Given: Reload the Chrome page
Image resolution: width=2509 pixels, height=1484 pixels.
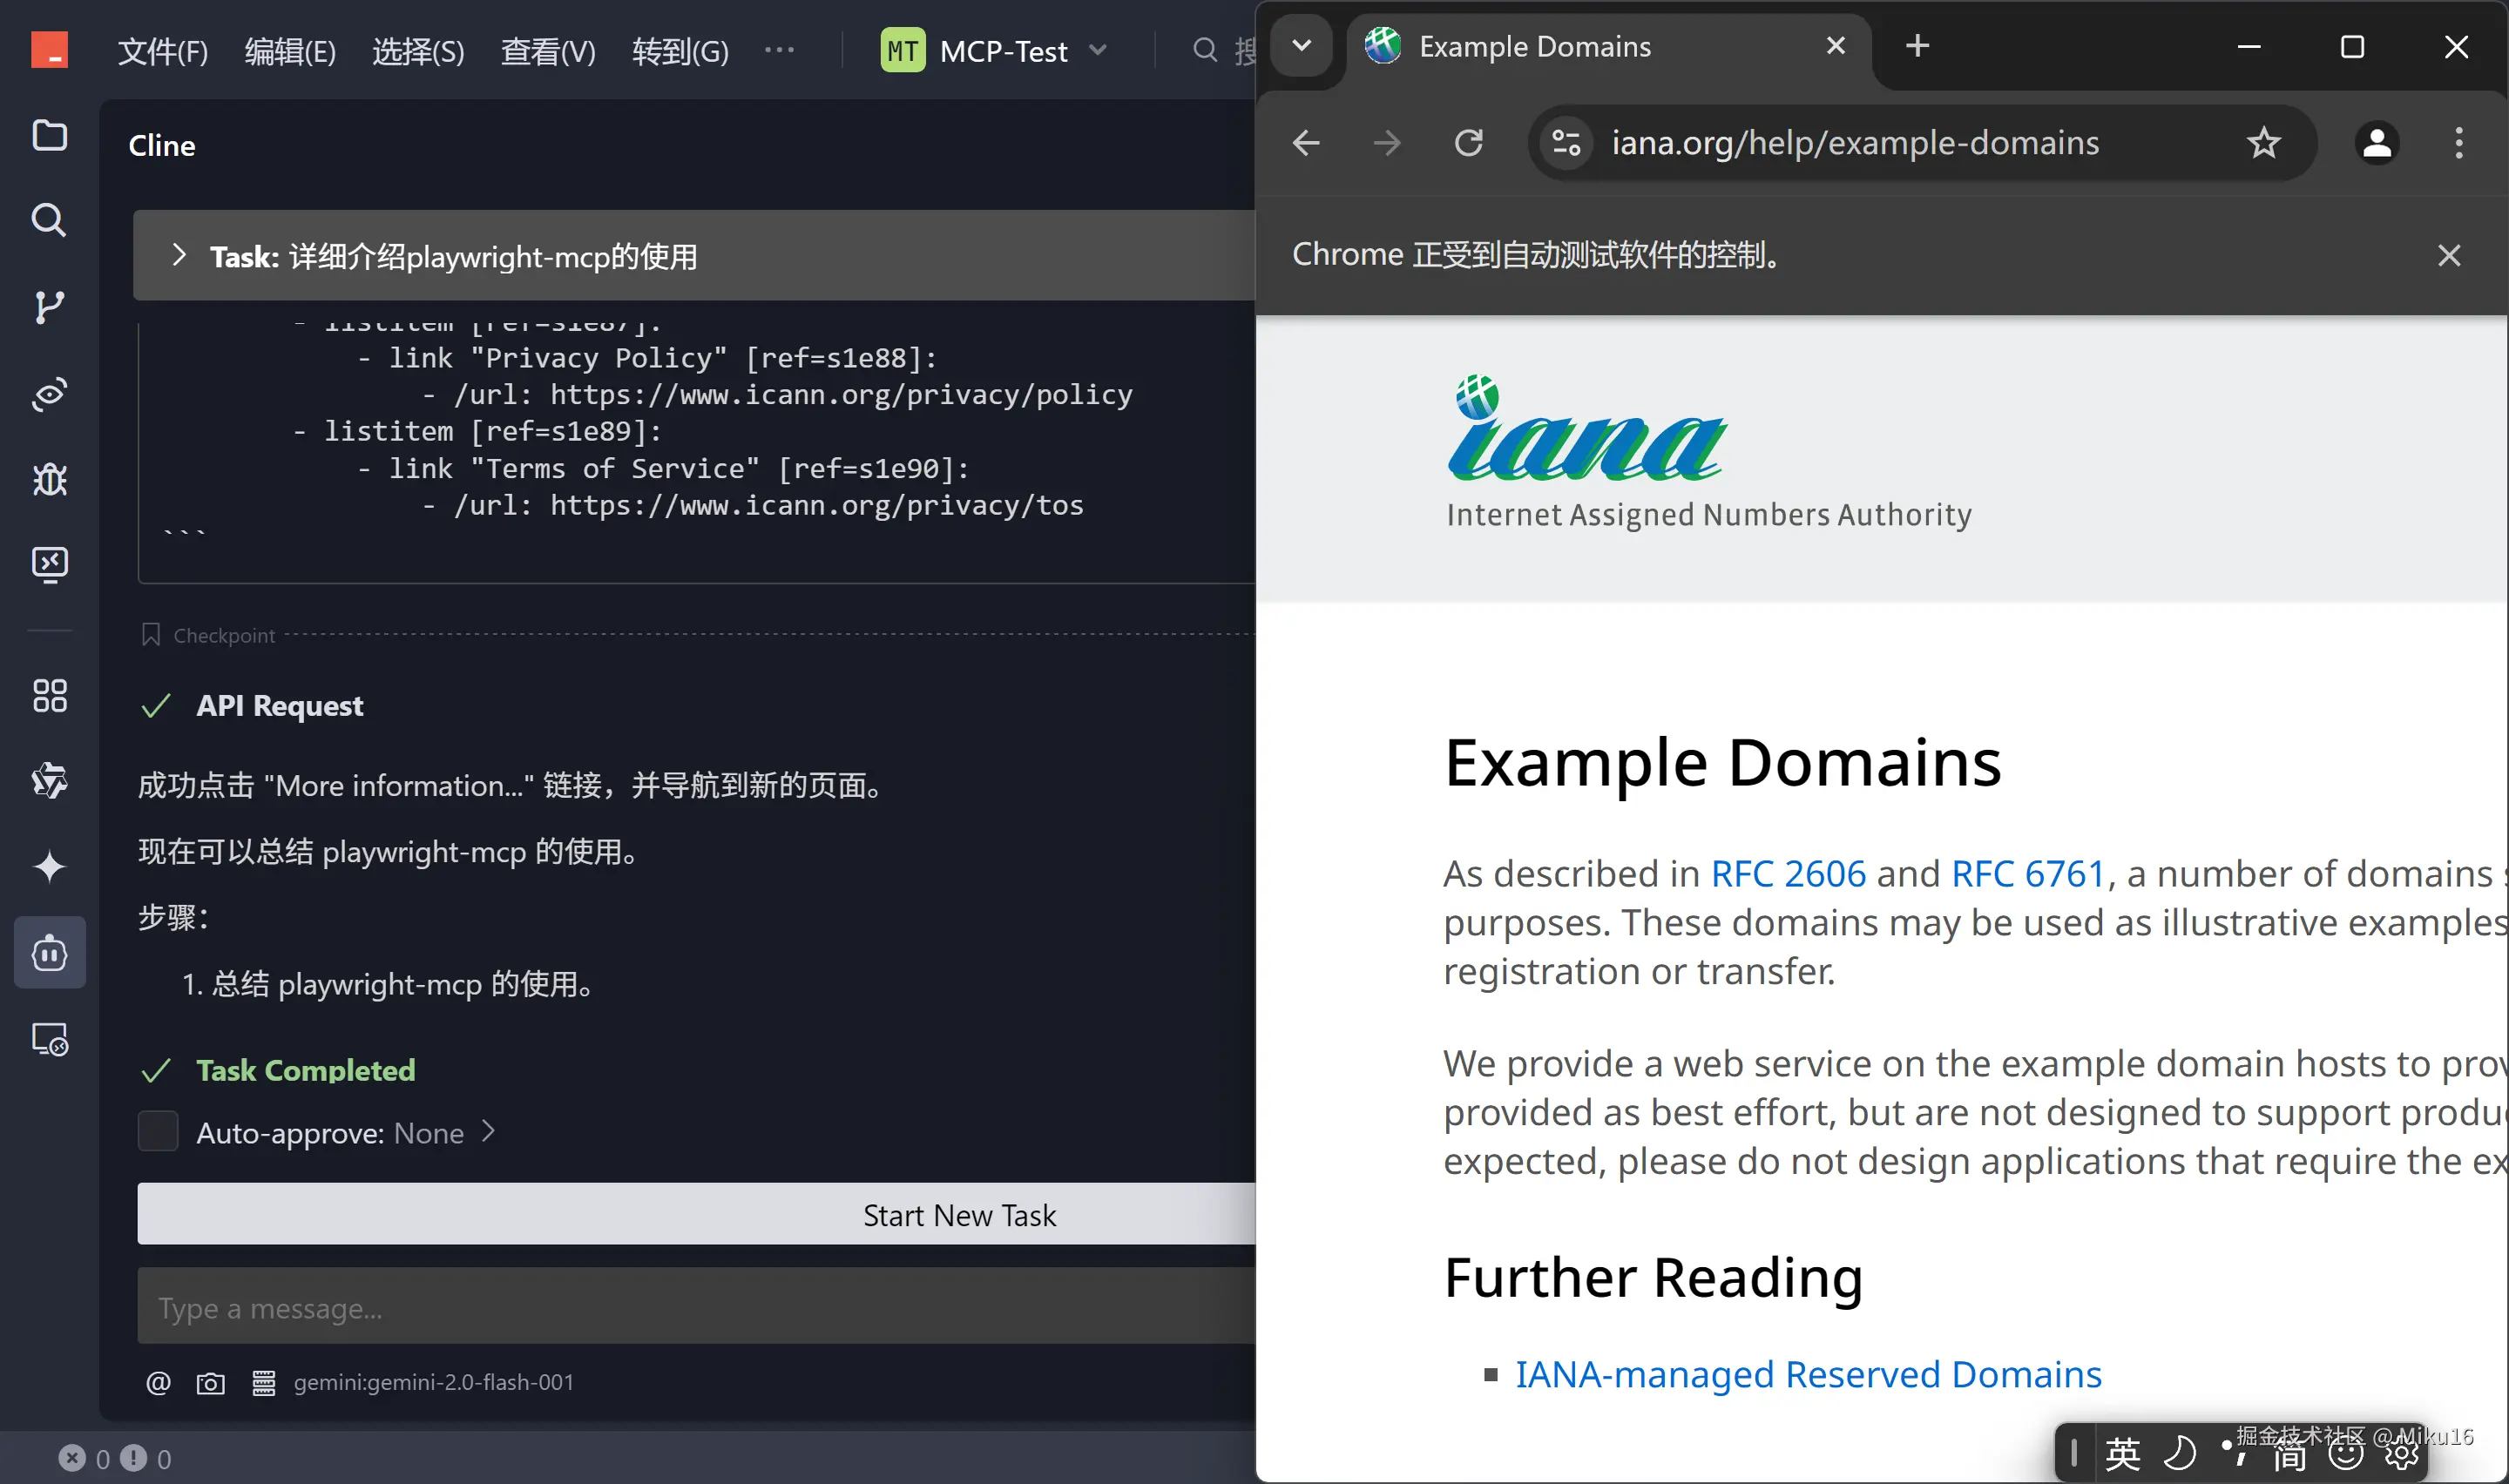Looking at the screenshot, I should [x=1468, y=143].
